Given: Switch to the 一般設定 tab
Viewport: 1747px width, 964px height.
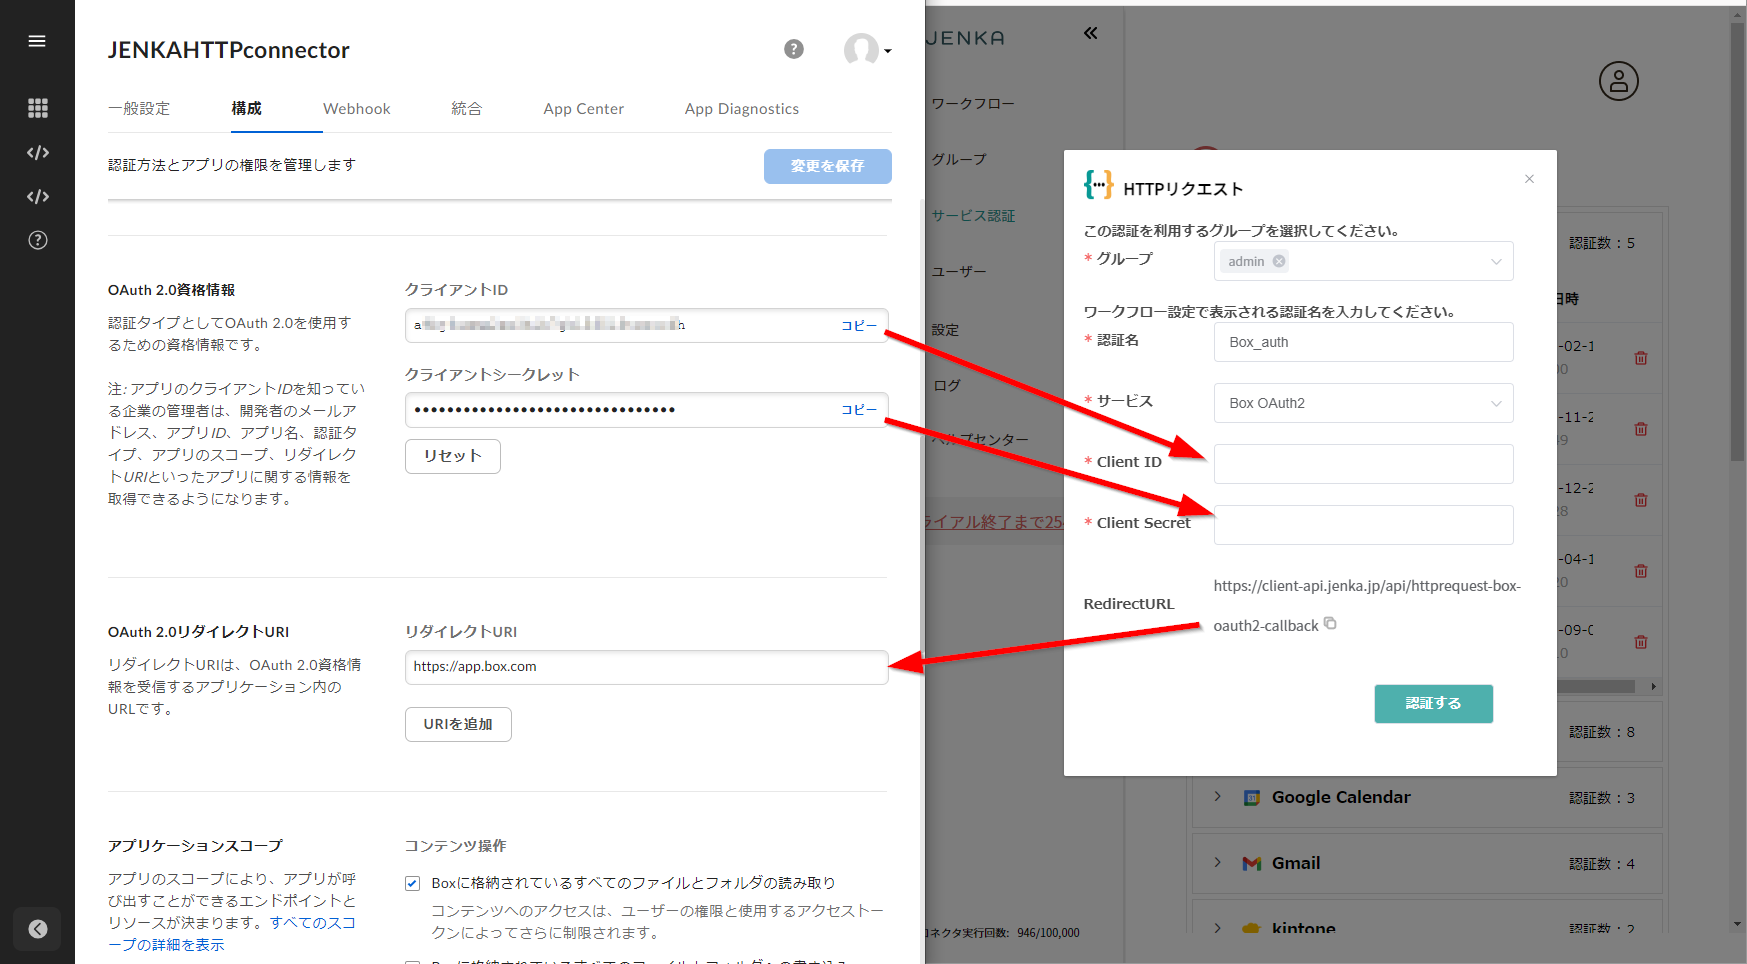Looking at the screenshot, I should tap(139, 109).
